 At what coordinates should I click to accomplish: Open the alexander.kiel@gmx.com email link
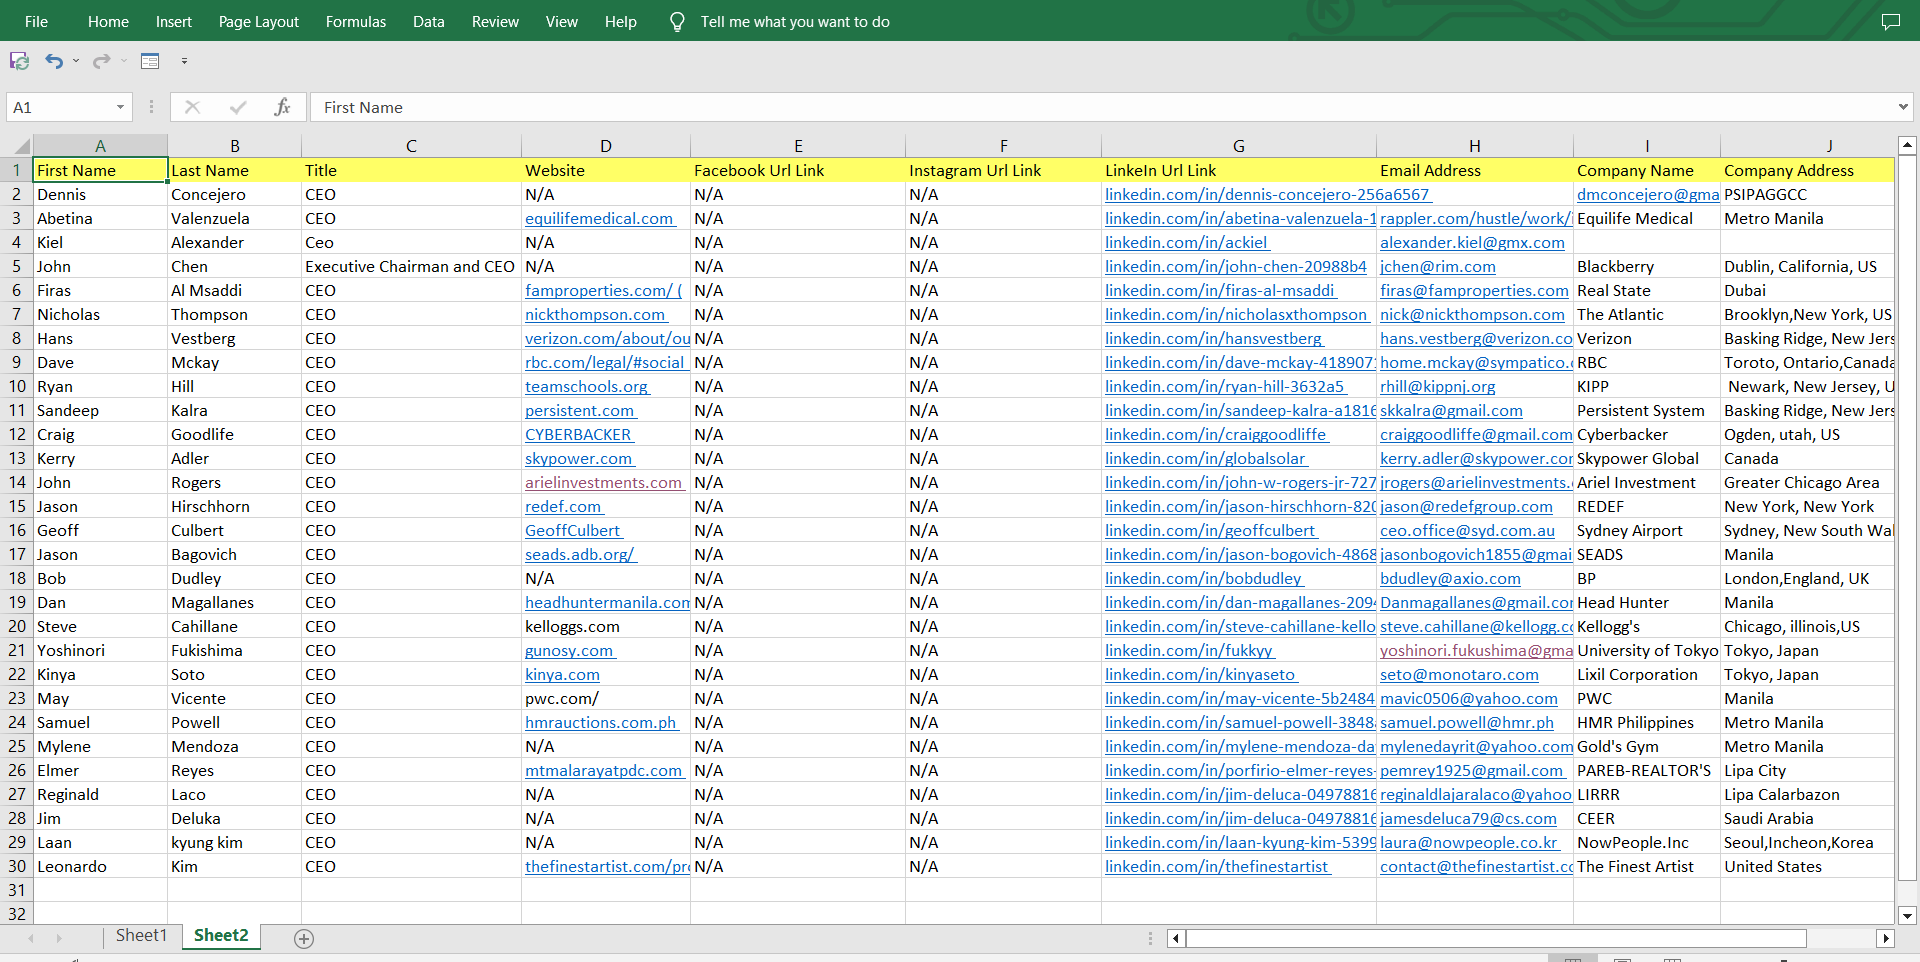1472,242
